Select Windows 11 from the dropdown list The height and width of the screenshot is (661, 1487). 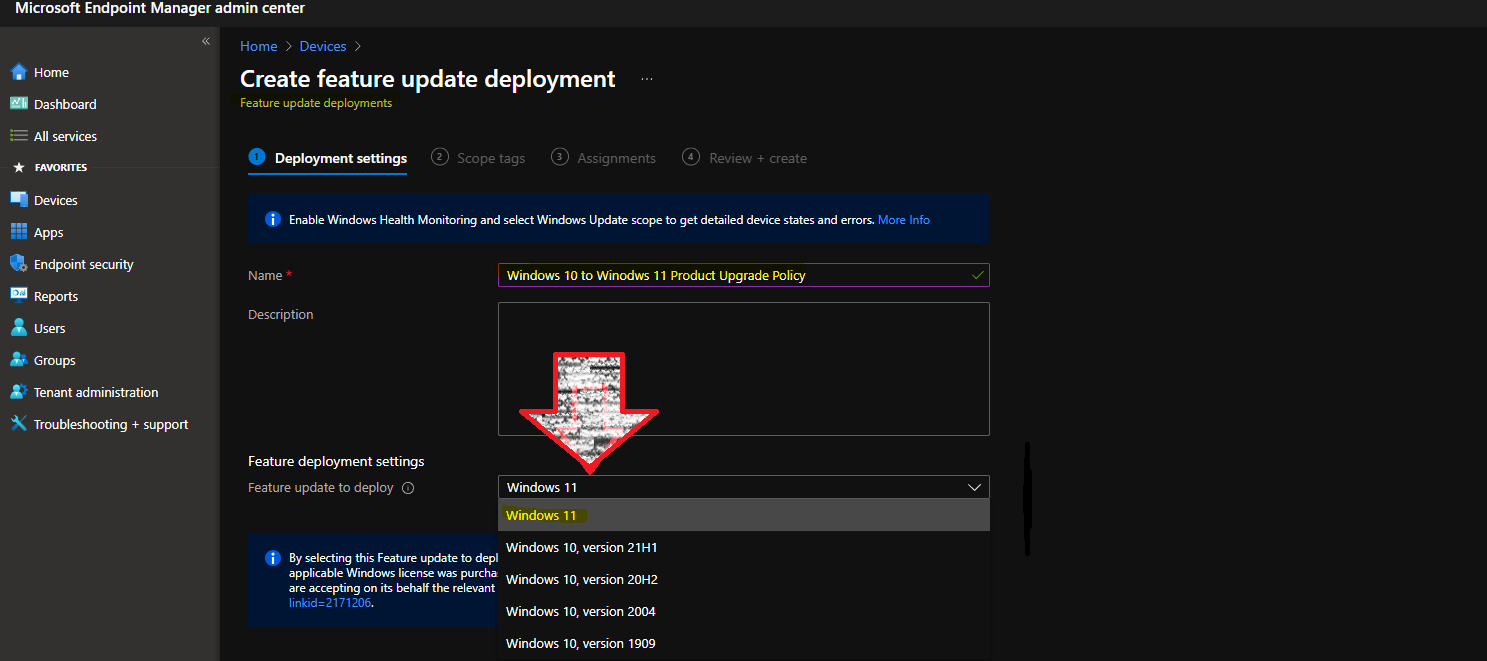click(744, 515)
